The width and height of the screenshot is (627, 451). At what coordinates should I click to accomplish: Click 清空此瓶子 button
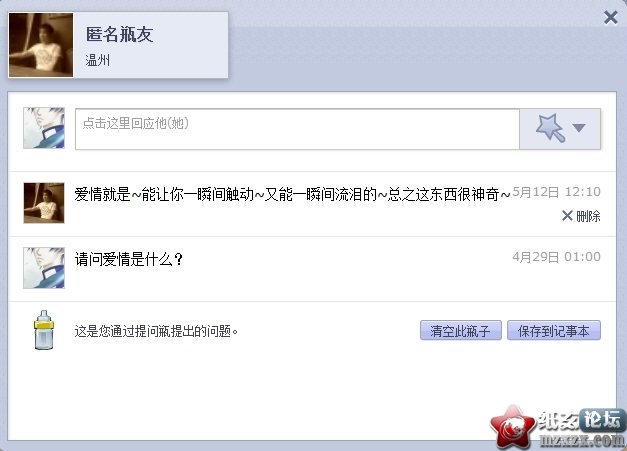pos(461,330)
